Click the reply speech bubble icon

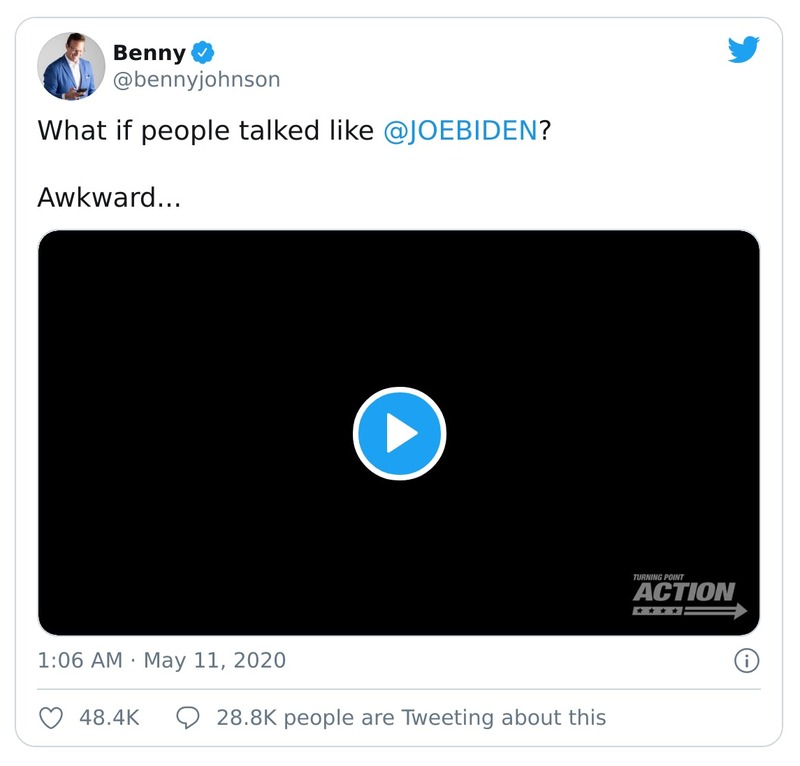(188, 717)
